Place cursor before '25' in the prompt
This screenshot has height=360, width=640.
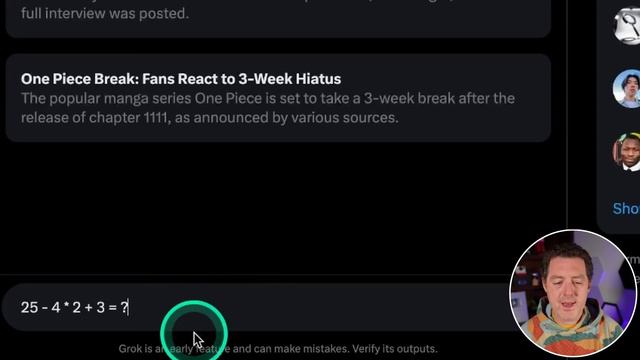[x=20, y=307]
